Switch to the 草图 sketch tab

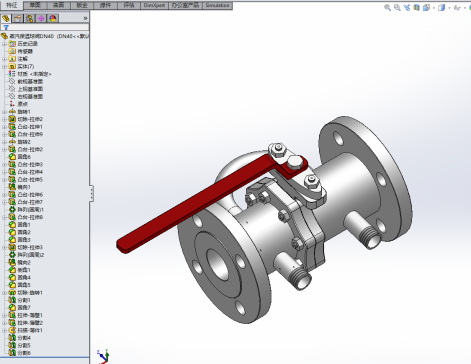click(x=35, y=5)
